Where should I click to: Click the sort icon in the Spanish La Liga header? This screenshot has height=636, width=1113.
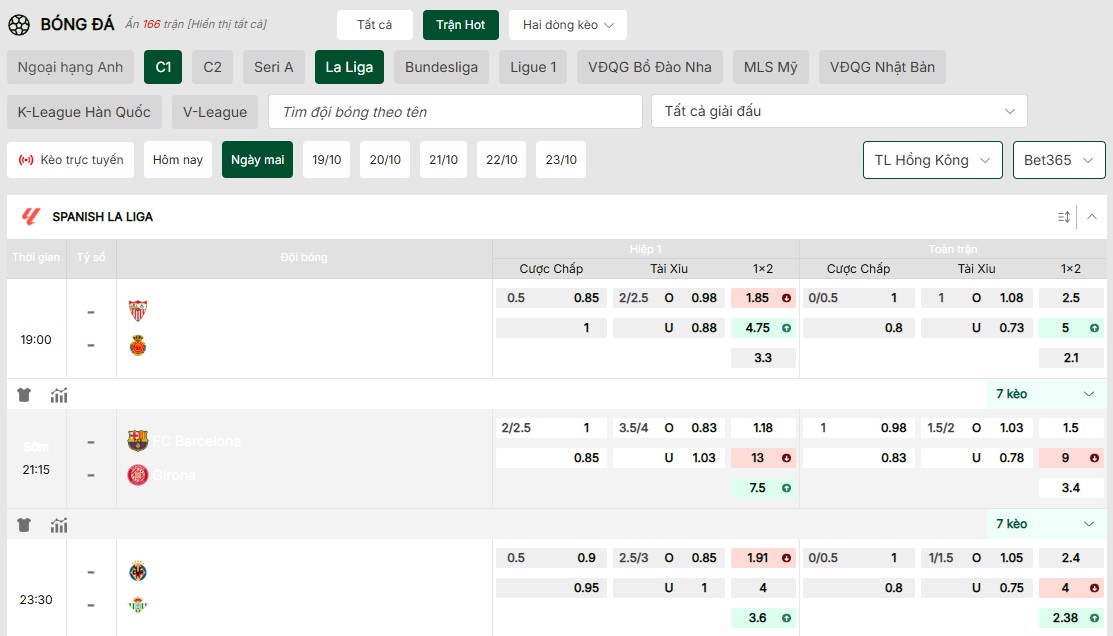pos(1064,217)
